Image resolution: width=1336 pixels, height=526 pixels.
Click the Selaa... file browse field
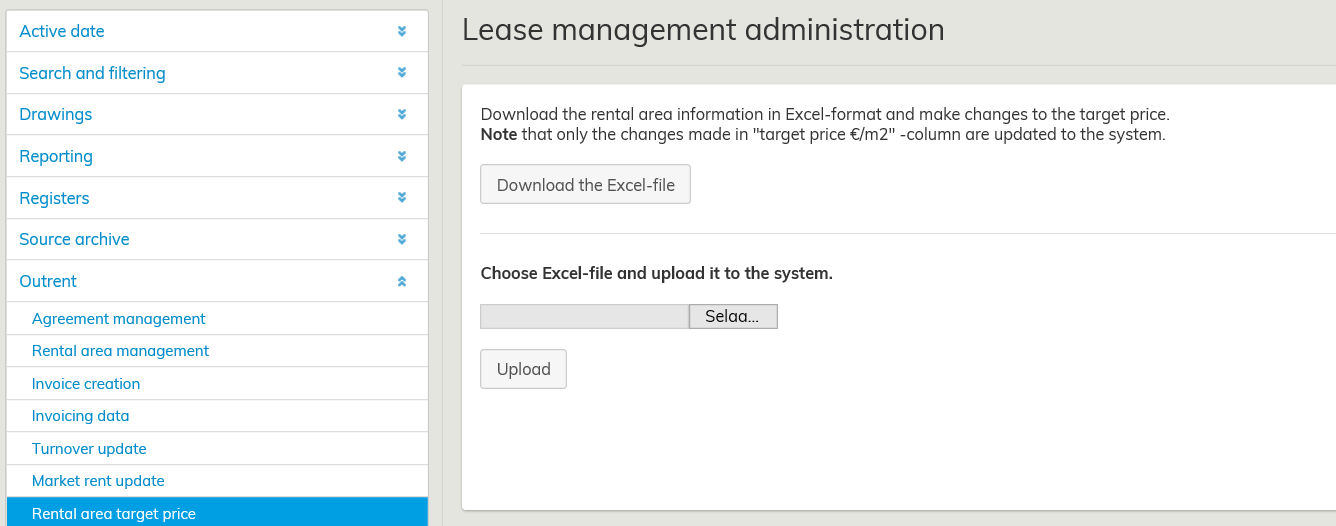[732, 316]
